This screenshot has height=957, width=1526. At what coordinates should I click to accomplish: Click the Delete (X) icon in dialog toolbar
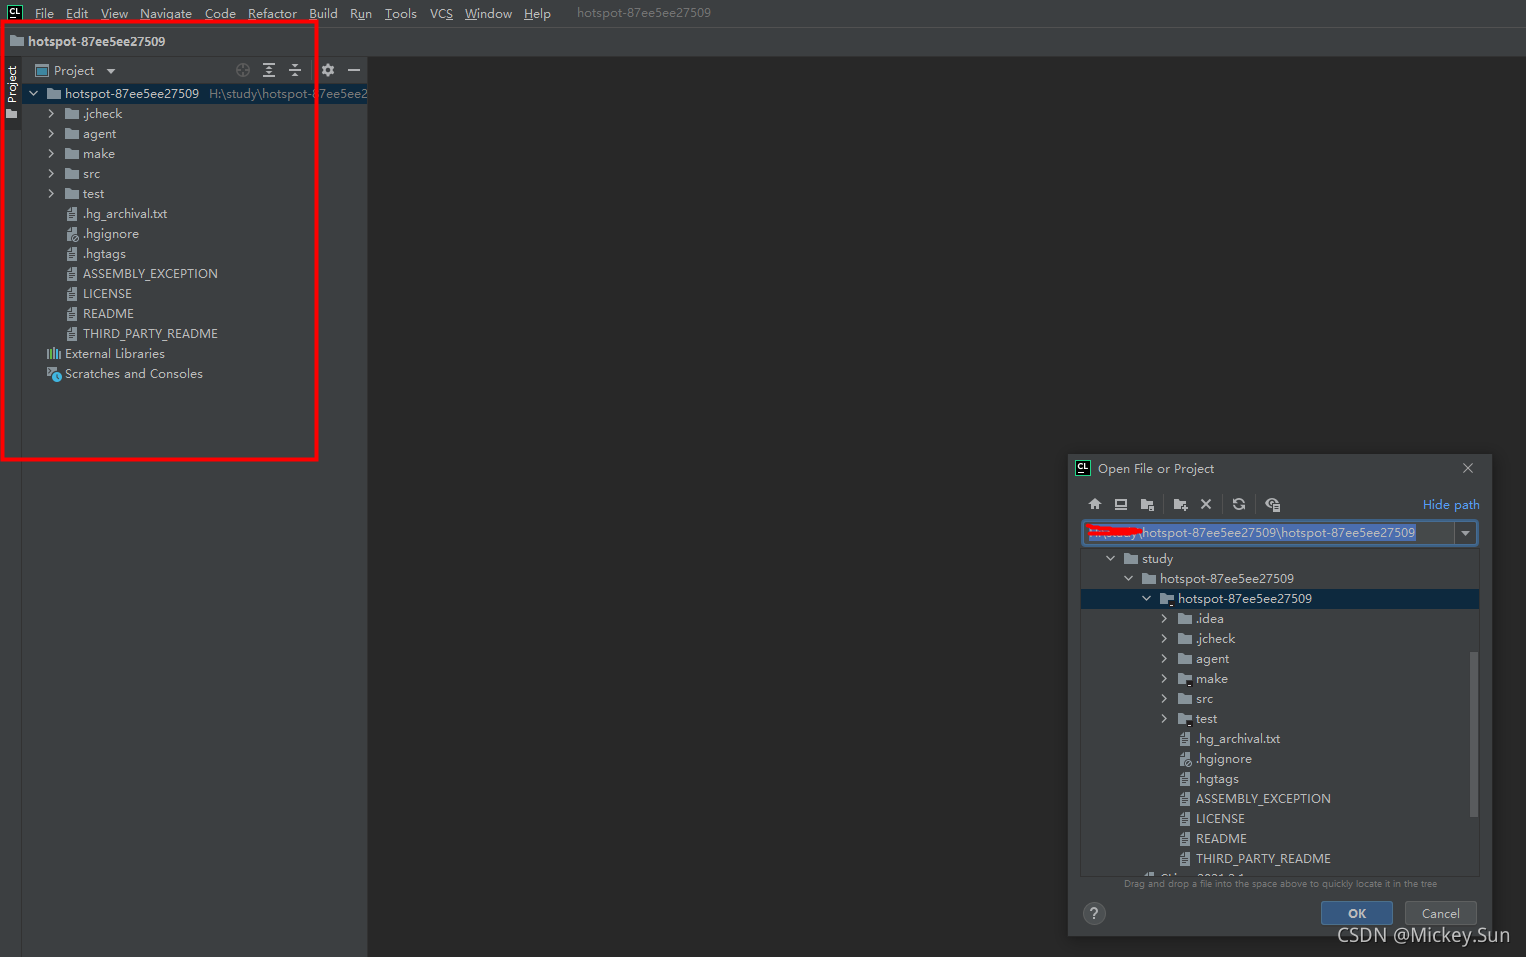click(1206, 505)
